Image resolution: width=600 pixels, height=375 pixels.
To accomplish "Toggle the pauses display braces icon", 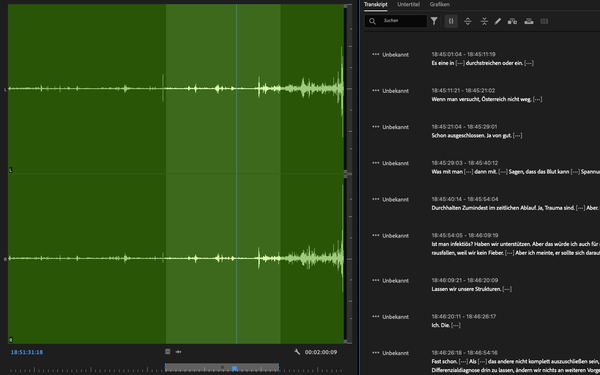I will coord(451,21).
